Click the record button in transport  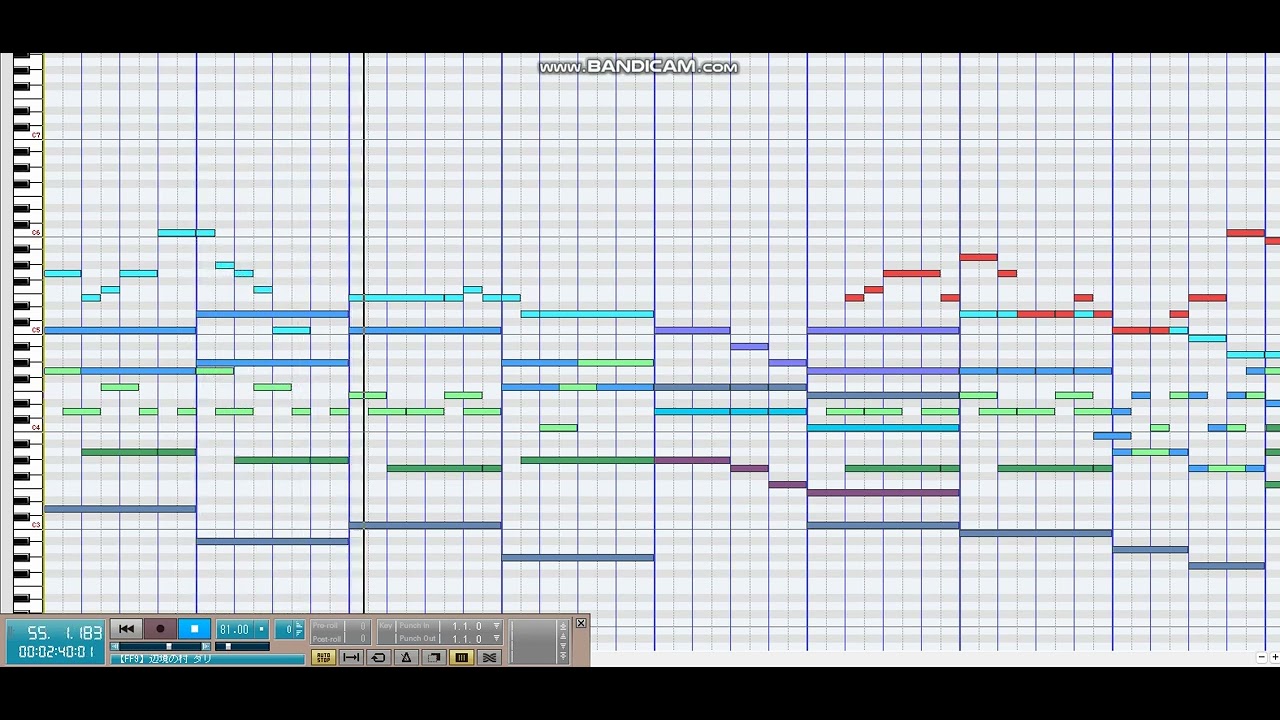coord(160,629)
